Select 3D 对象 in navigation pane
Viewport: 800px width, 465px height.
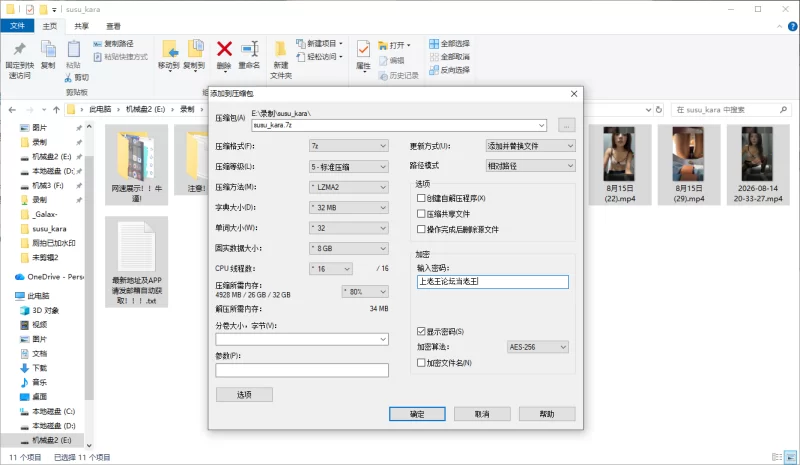39,310
